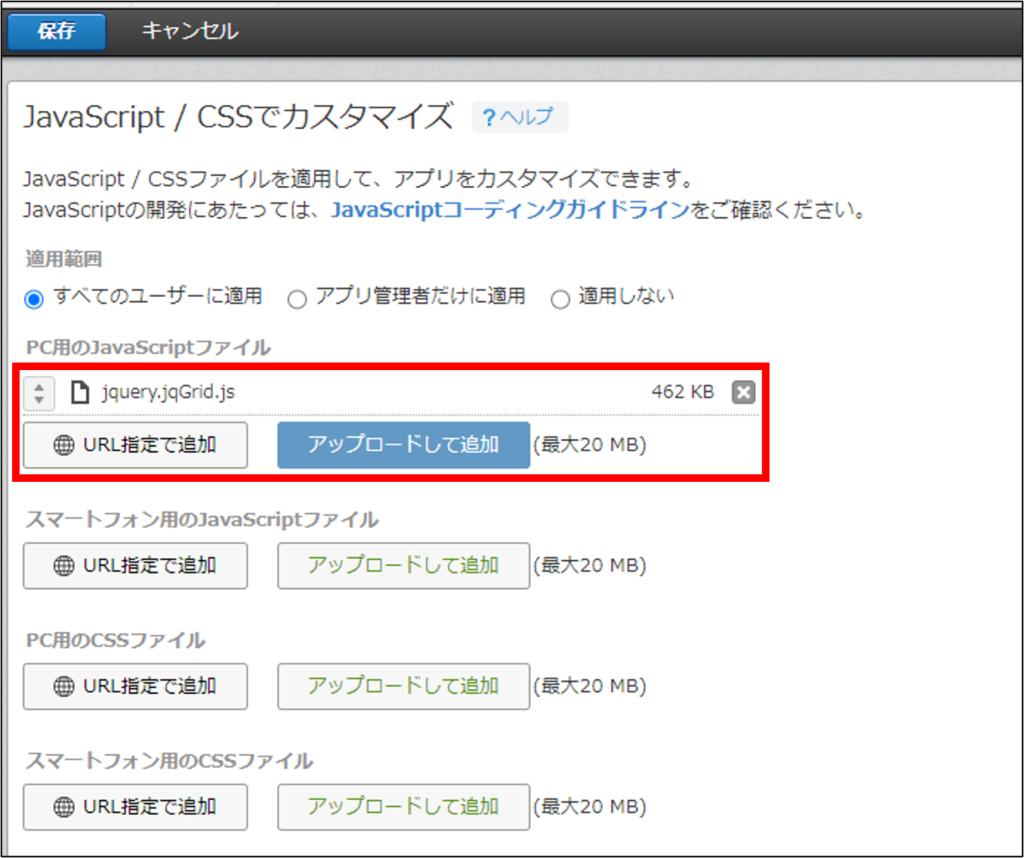Select すべてのユーザーに適用 radio button
This screenshot has height=858, width=1024.
point(33,297)
